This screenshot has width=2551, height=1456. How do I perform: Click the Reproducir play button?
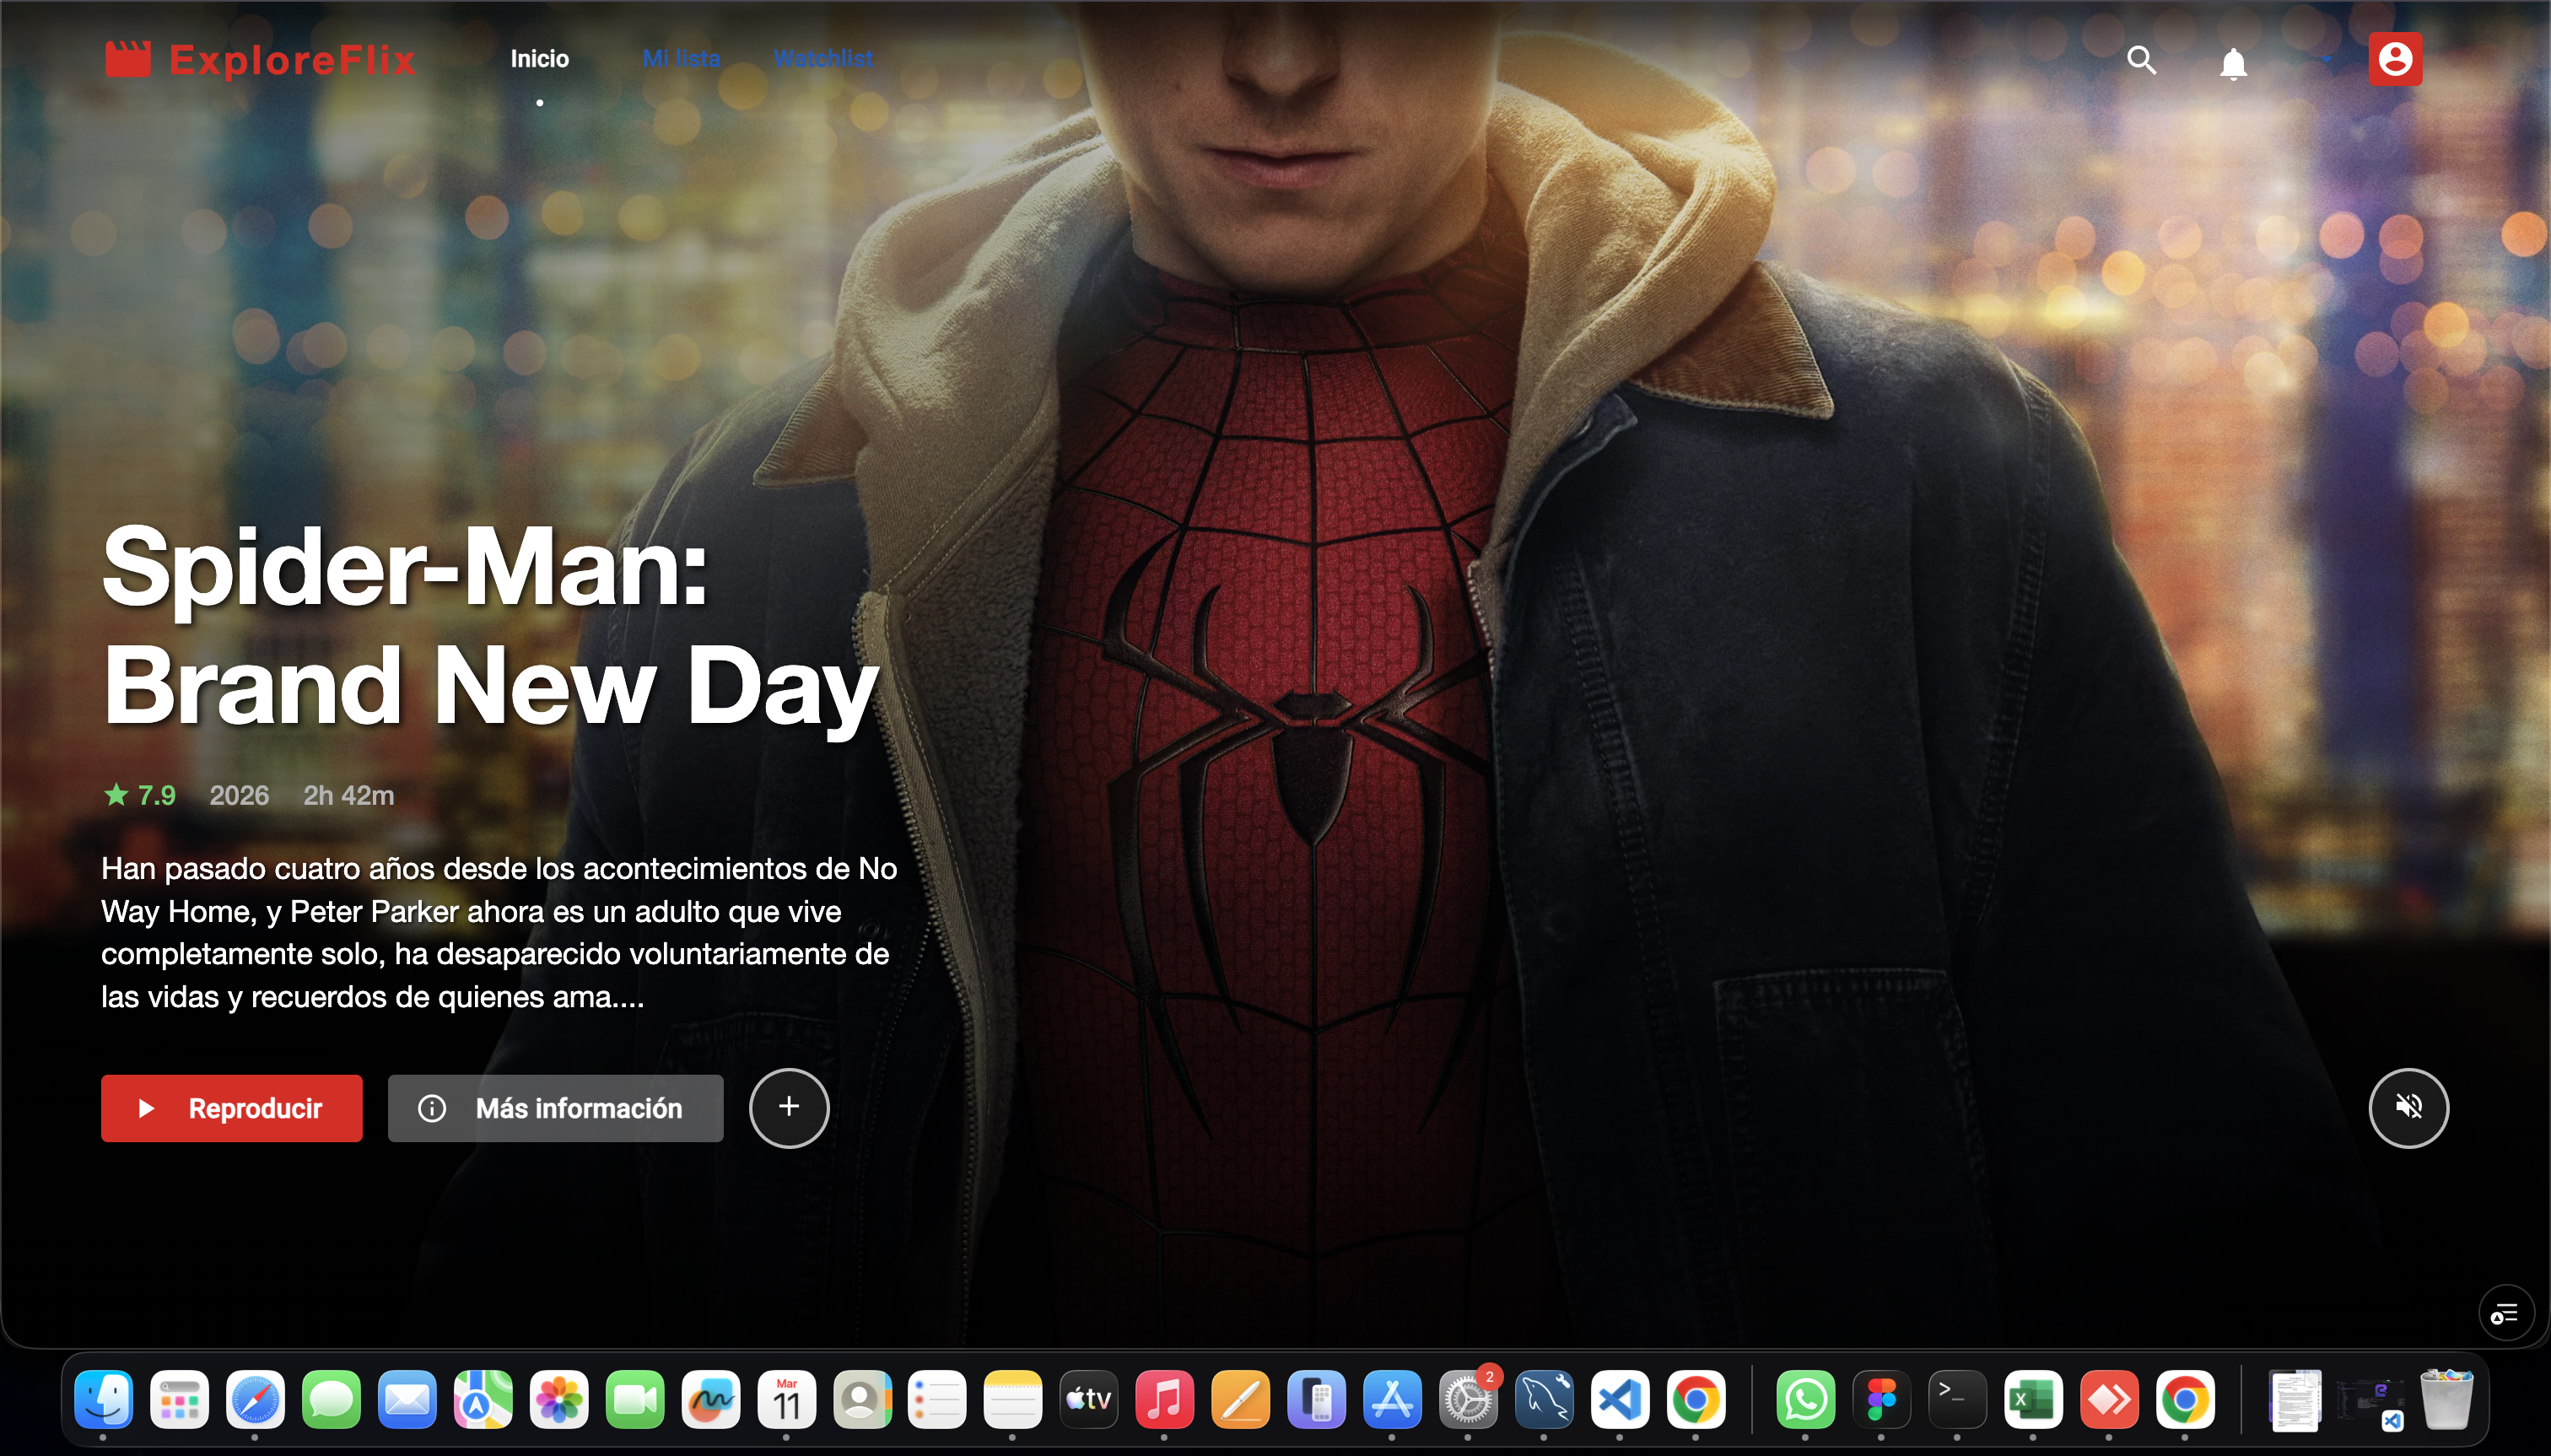tap(232, 1108)
